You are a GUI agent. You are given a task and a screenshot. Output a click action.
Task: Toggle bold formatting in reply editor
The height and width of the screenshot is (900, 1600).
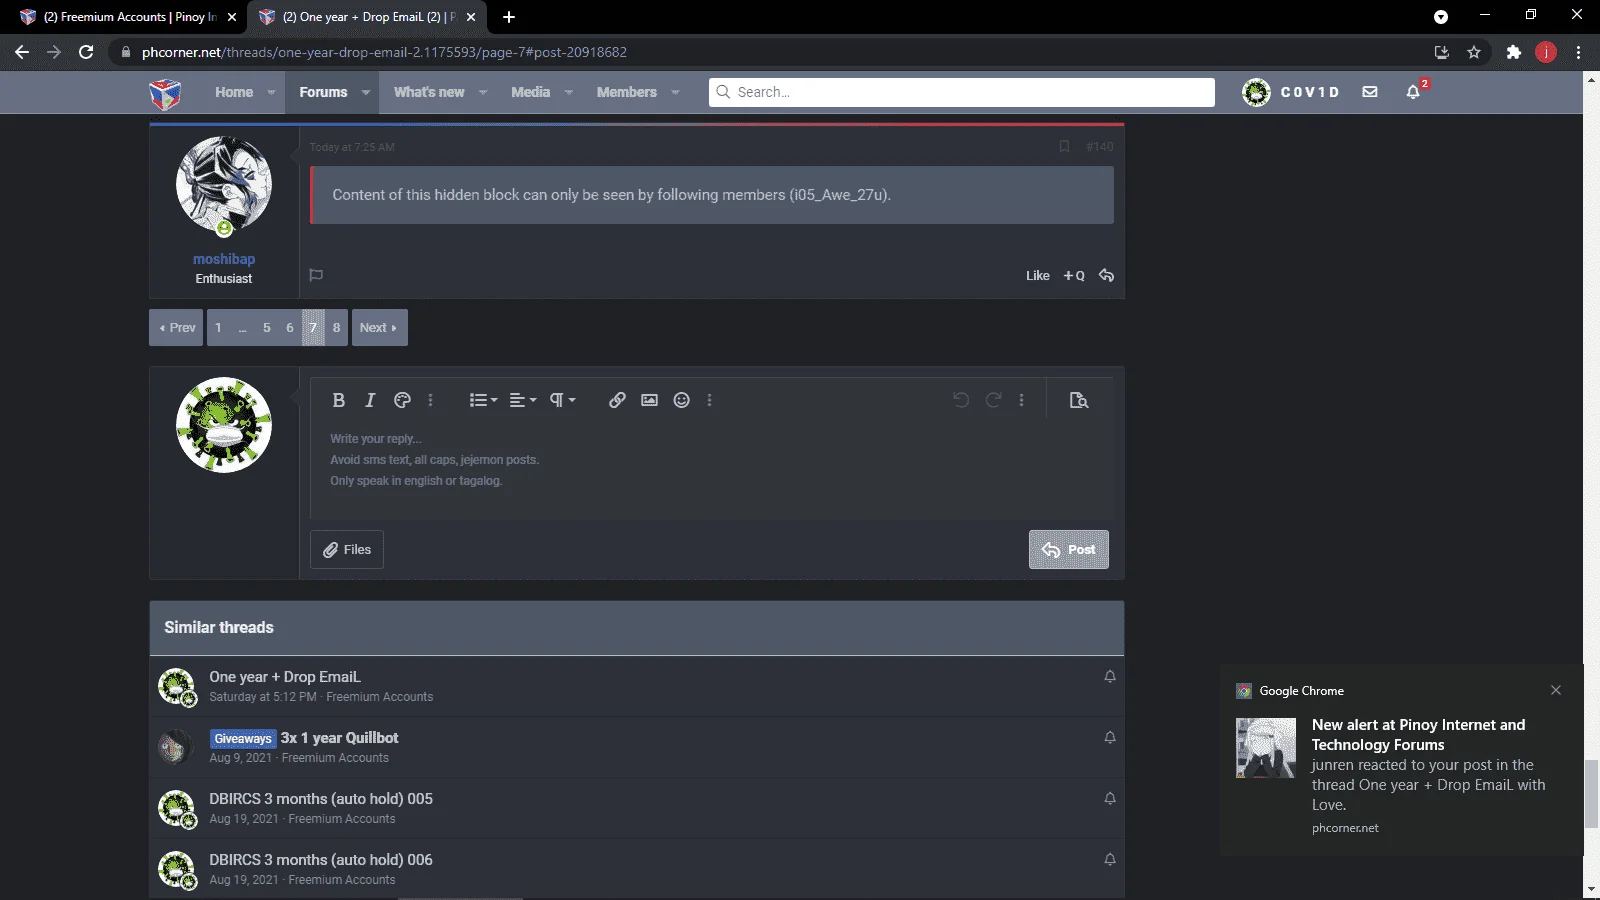[338, 400]
